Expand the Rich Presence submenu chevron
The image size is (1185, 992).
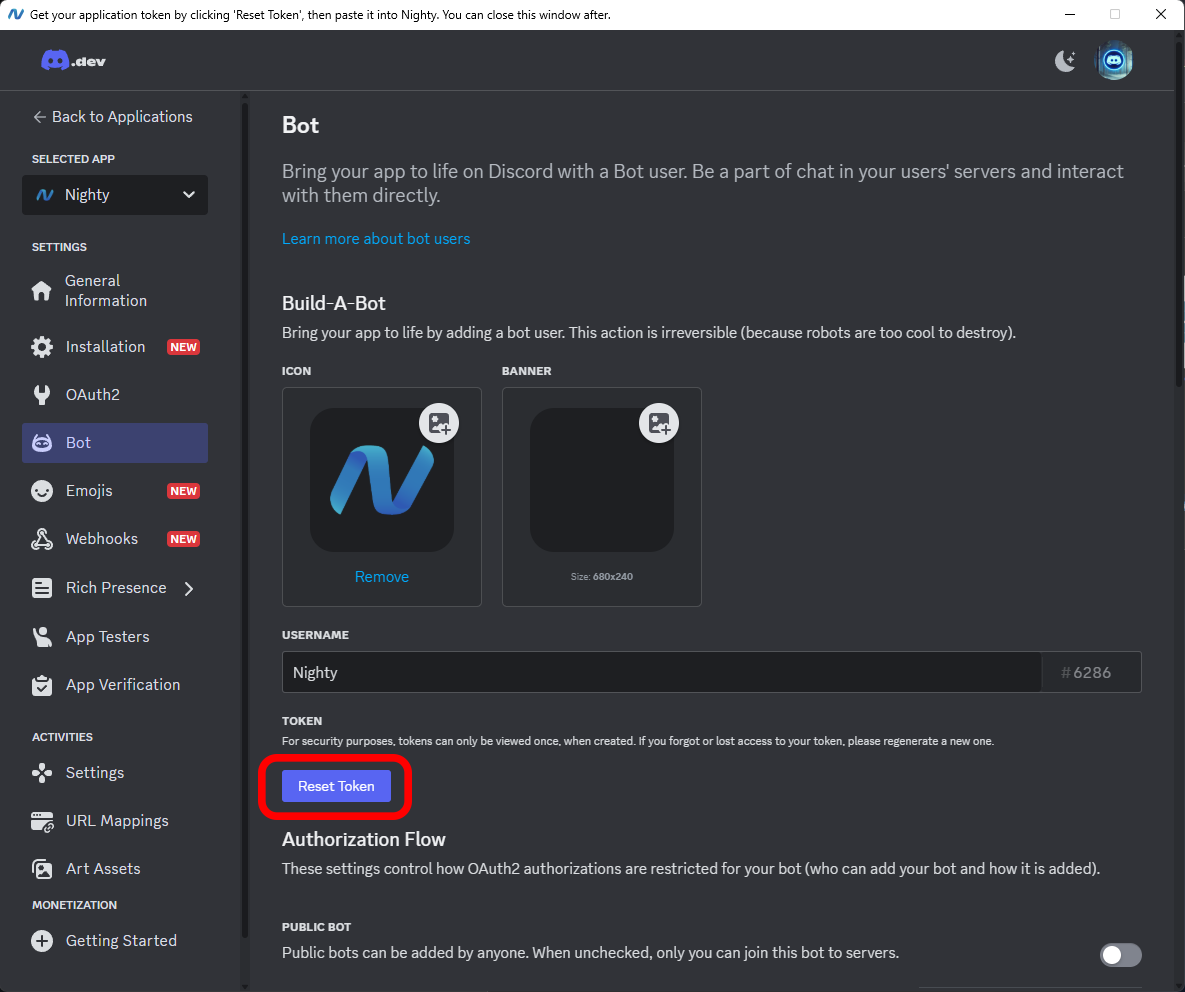click(x=189, y=588)
